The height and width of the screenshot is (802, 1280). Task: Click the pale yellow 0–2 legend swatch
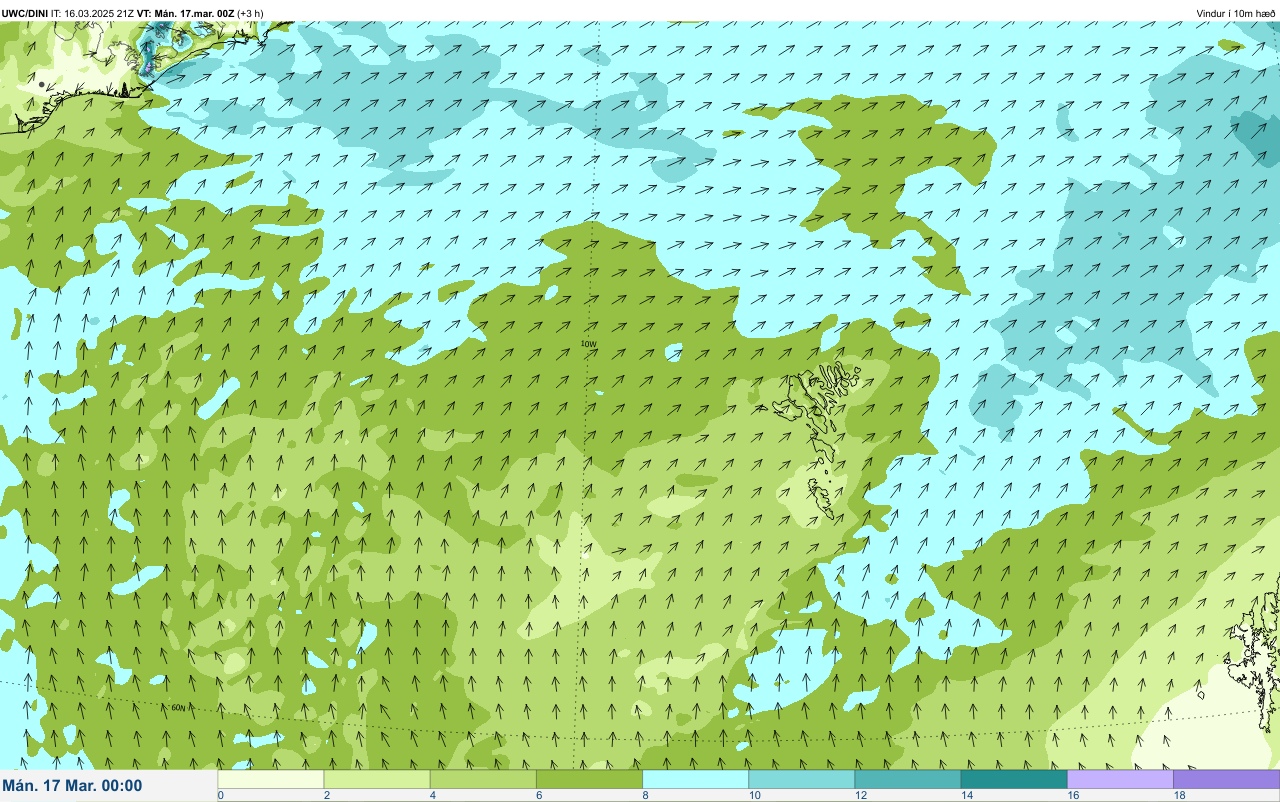click(x=271, y=779)
